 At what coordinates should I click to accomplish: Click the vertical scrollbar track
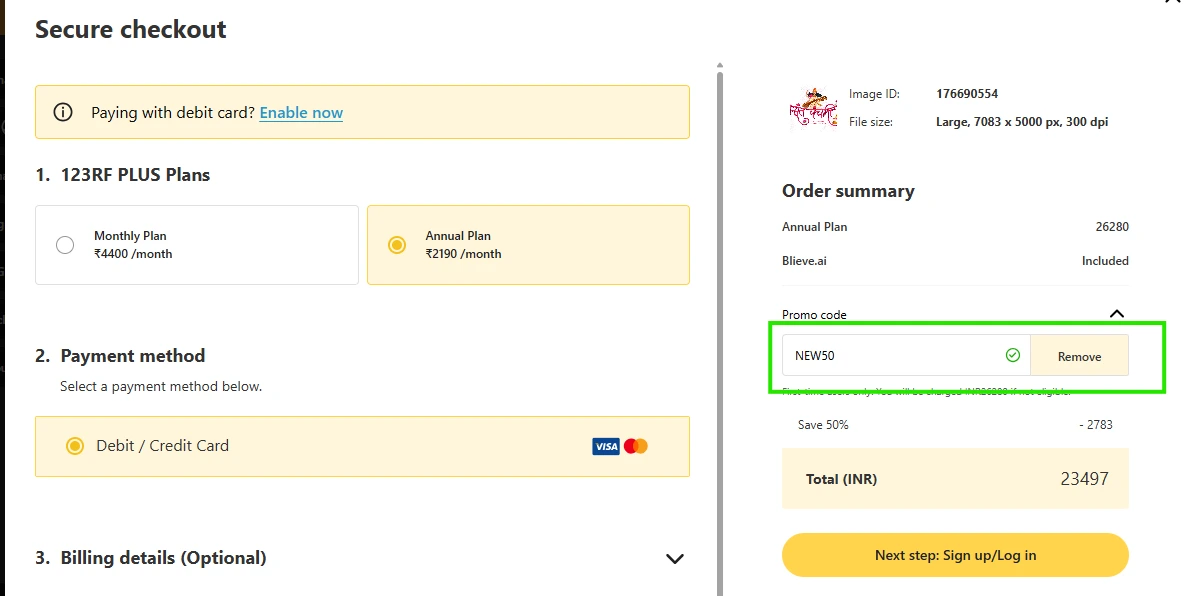(x=720, y=300)
